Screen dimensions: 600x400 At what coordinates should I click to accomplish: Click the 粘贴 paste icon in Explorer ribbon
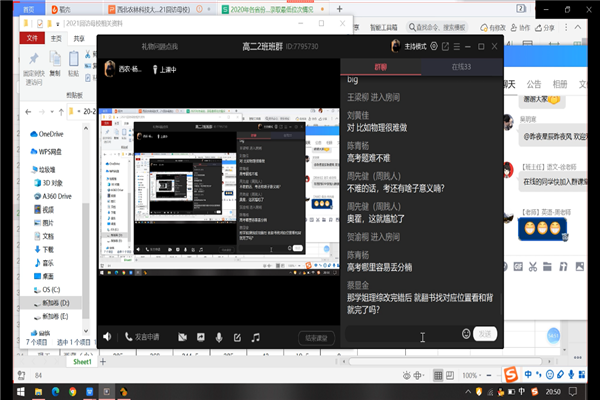click(x=73, y=59)
